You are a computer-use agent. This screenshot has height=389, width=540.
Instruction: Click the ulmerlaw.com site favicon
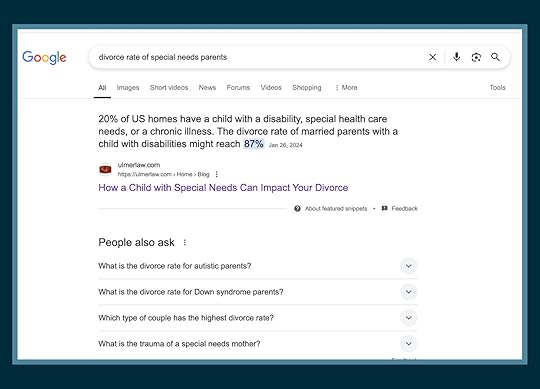click(x=105, y=169)
